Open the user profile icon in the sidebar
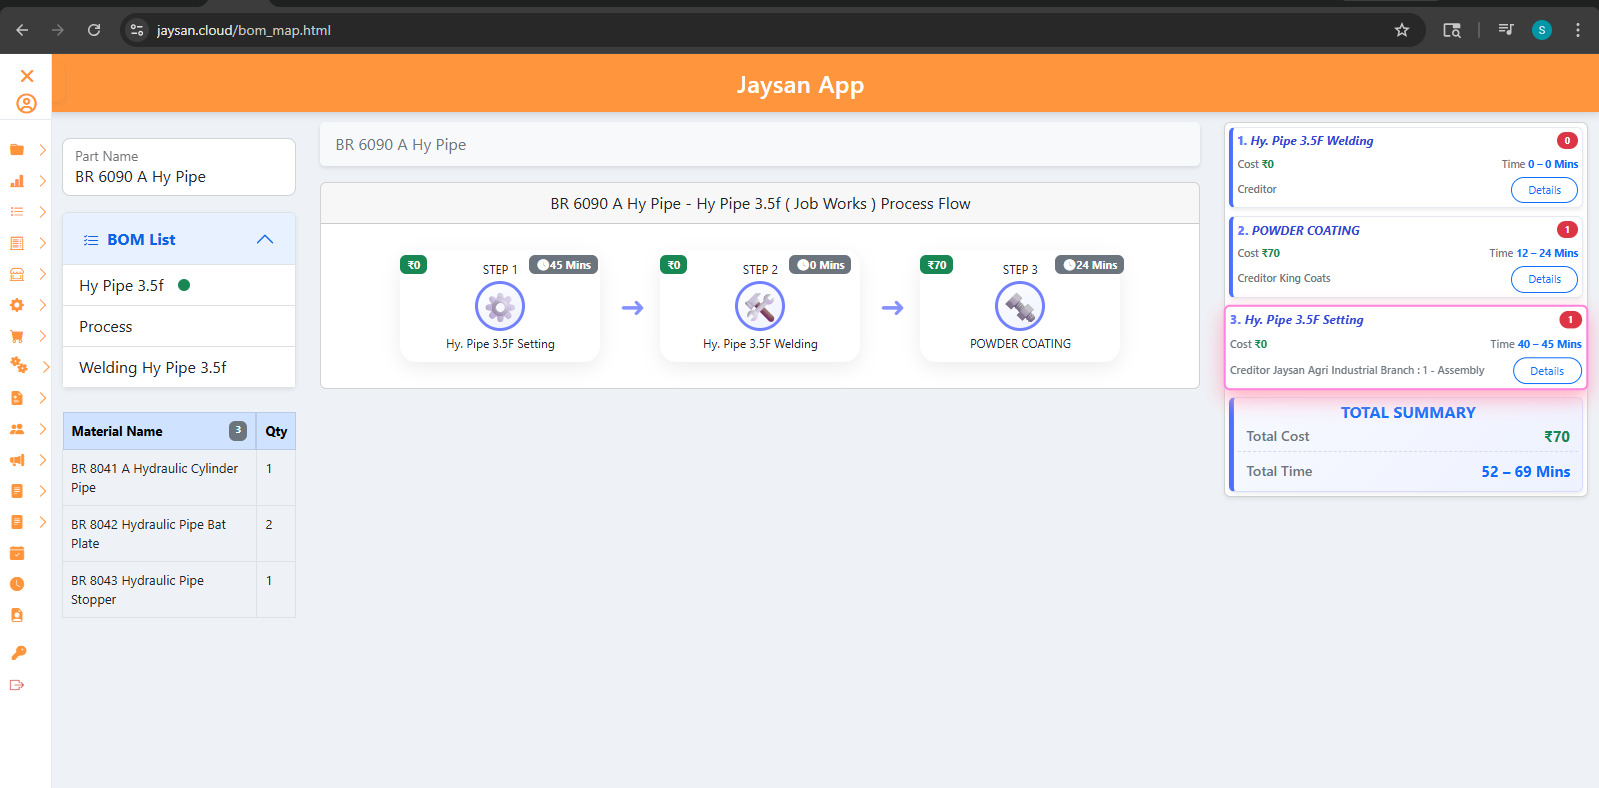The width and height of the screenshot is (1599, 788). [x=27, y=104]
